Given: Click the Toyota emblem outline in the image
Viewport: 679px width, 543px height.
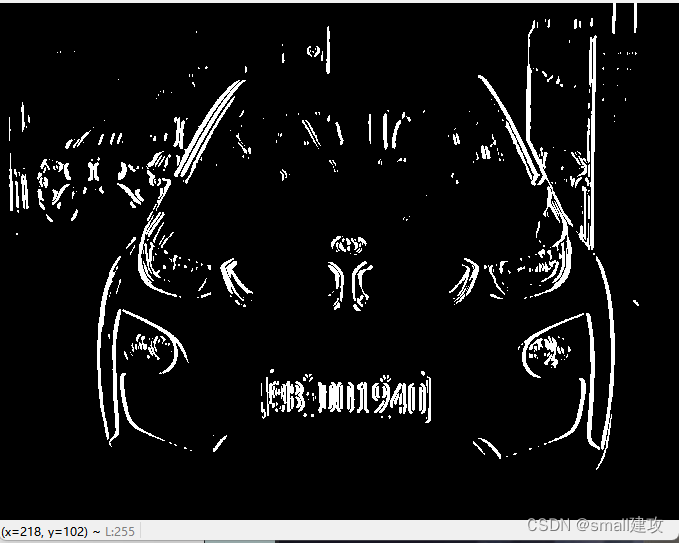Looking at the screenshot, I should (349, 245).
